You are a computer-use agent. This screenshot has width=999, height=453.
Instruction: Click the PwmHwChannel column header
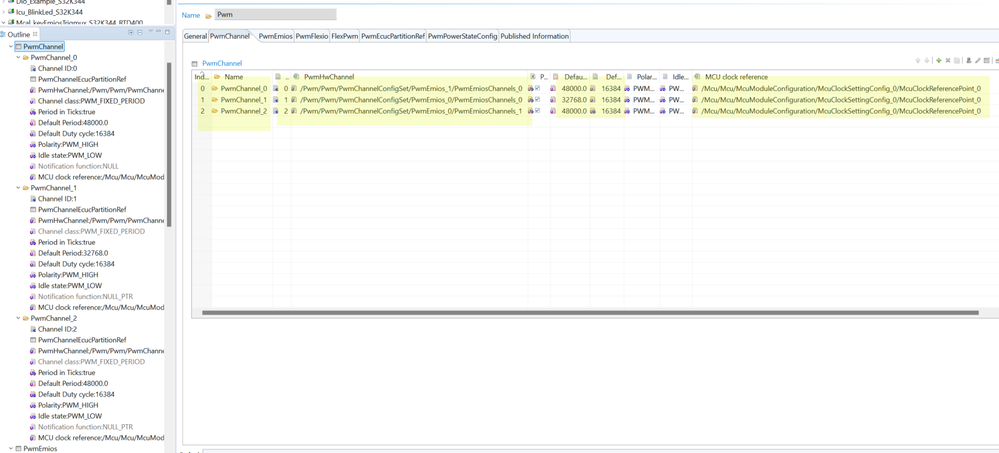tap(410, 77)
